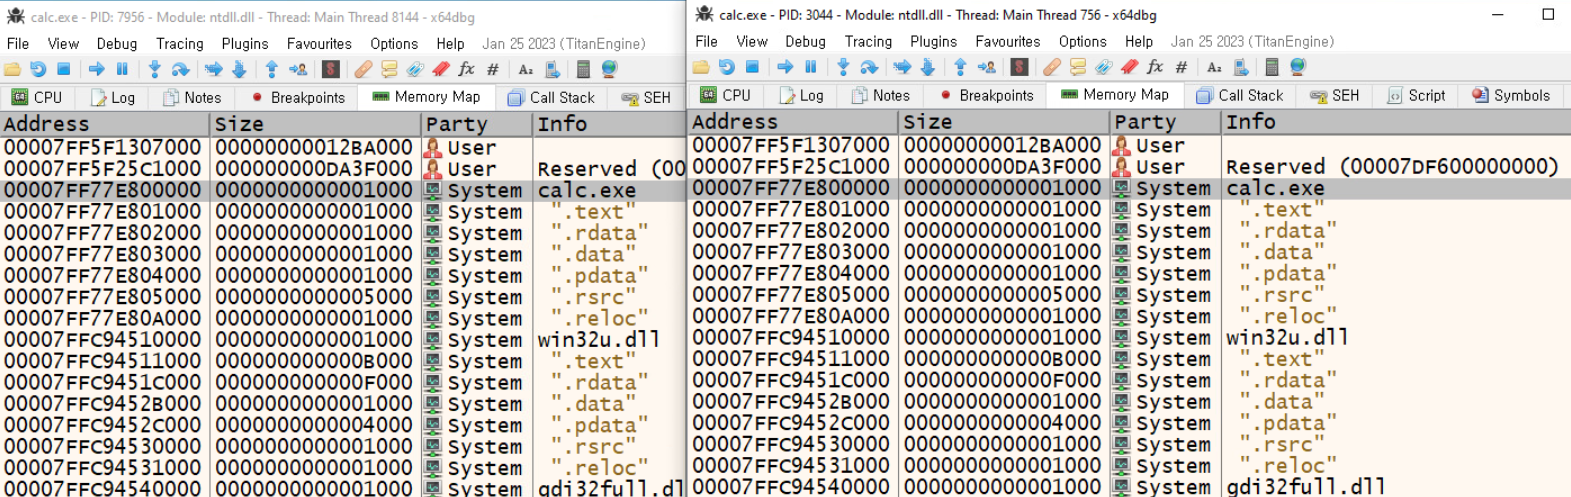Switch to Script tab in right window
Screen dimensions: 1571x497
pyautogui.click(x=1416, y=95)
